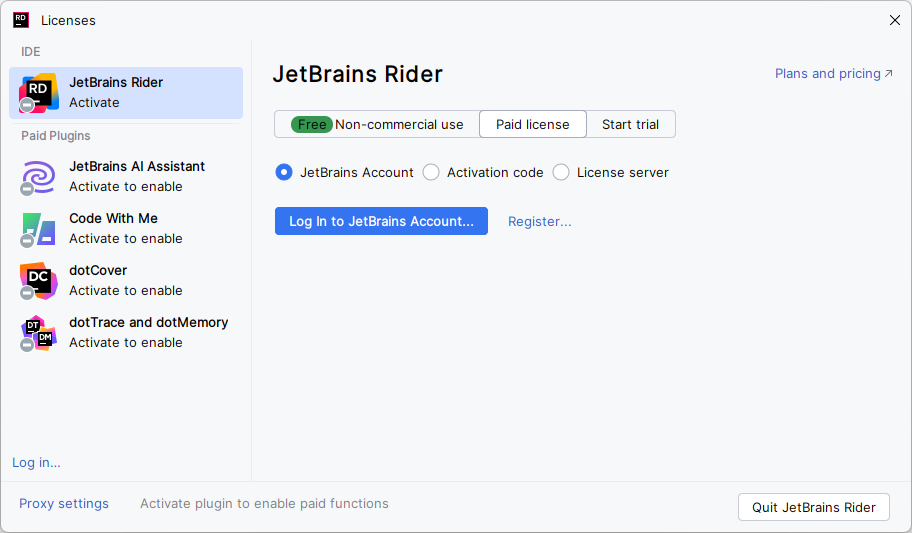This screenshot has height=533, width=912.
Task: Open the Register link
Action: [x=539, y=221]
